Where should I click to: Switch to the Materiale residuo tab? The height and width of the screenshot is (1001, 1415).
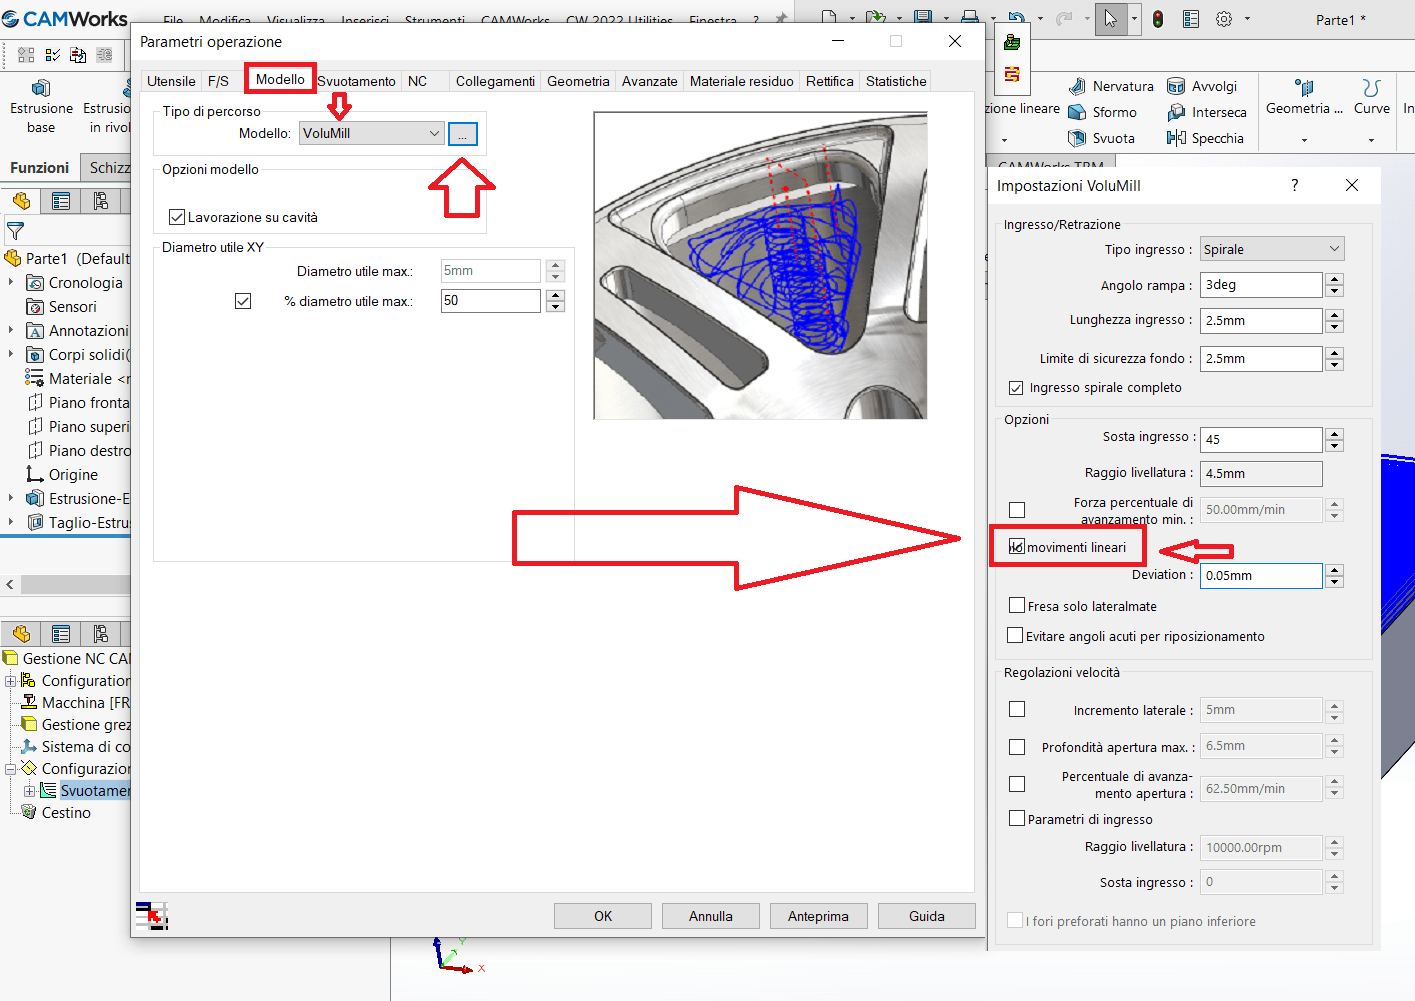[x=742, y=81]
